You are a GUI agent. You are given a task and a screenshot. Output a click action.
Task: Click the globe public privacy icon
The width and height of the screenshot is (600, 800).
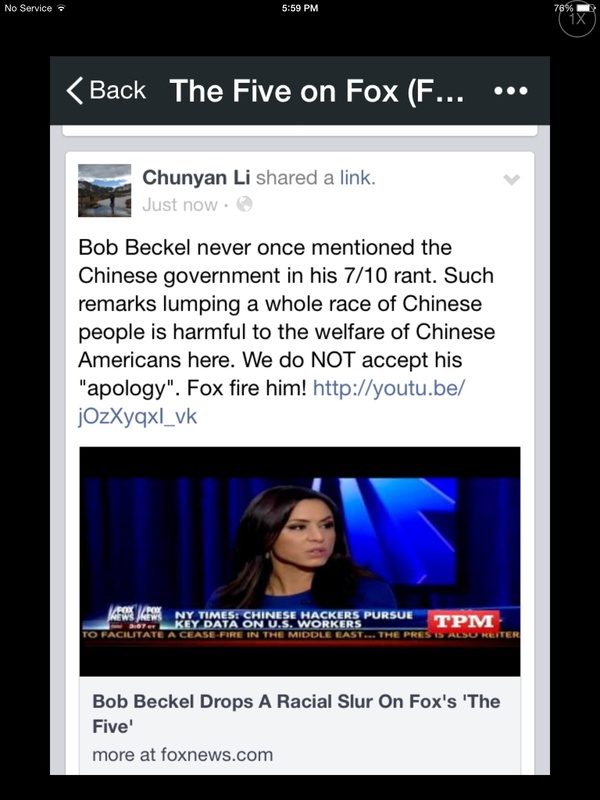coord(244,204)
